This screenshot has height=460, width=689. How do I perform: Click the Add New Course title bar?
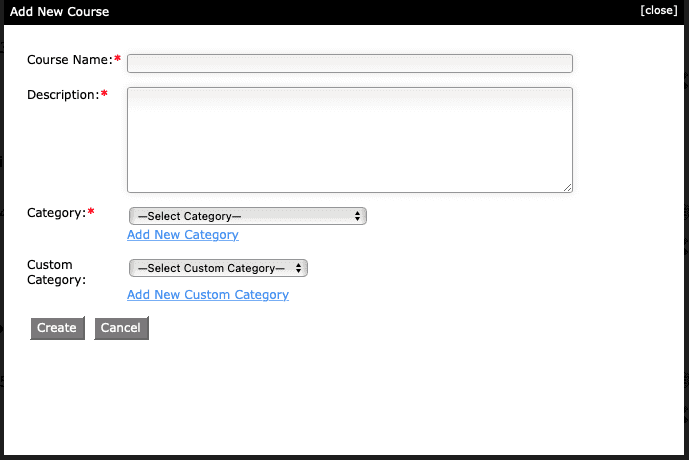pos(344,12)
